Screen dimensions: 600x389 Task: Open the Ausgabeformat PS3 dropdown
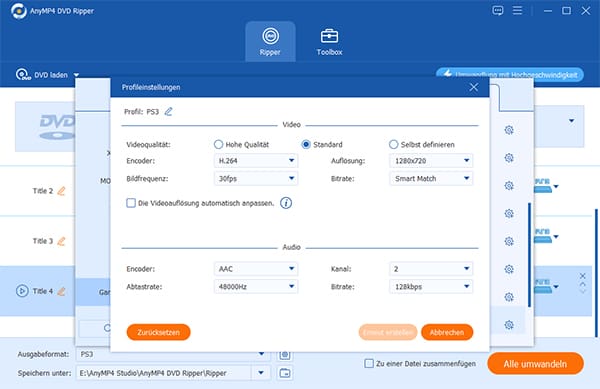pos(261,354)
